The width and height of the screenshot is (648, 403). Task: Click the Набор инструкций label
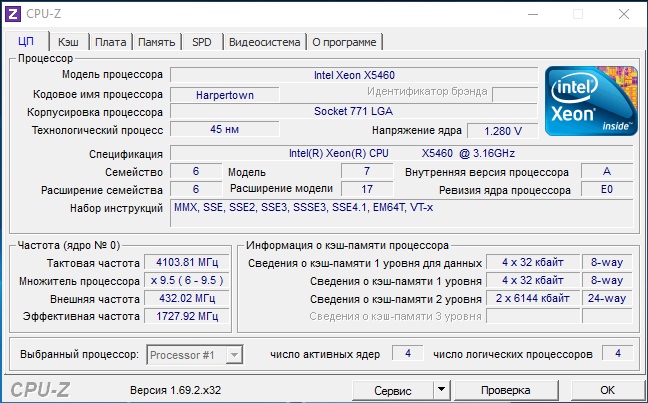click(x=117, y=208)
